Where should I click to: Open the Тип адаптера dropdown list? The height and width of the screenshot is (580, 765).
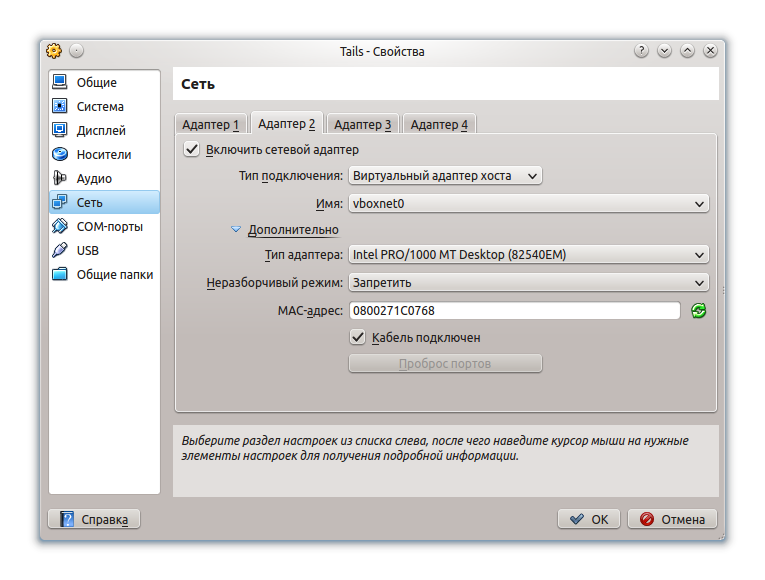click(x=528, y=255)
